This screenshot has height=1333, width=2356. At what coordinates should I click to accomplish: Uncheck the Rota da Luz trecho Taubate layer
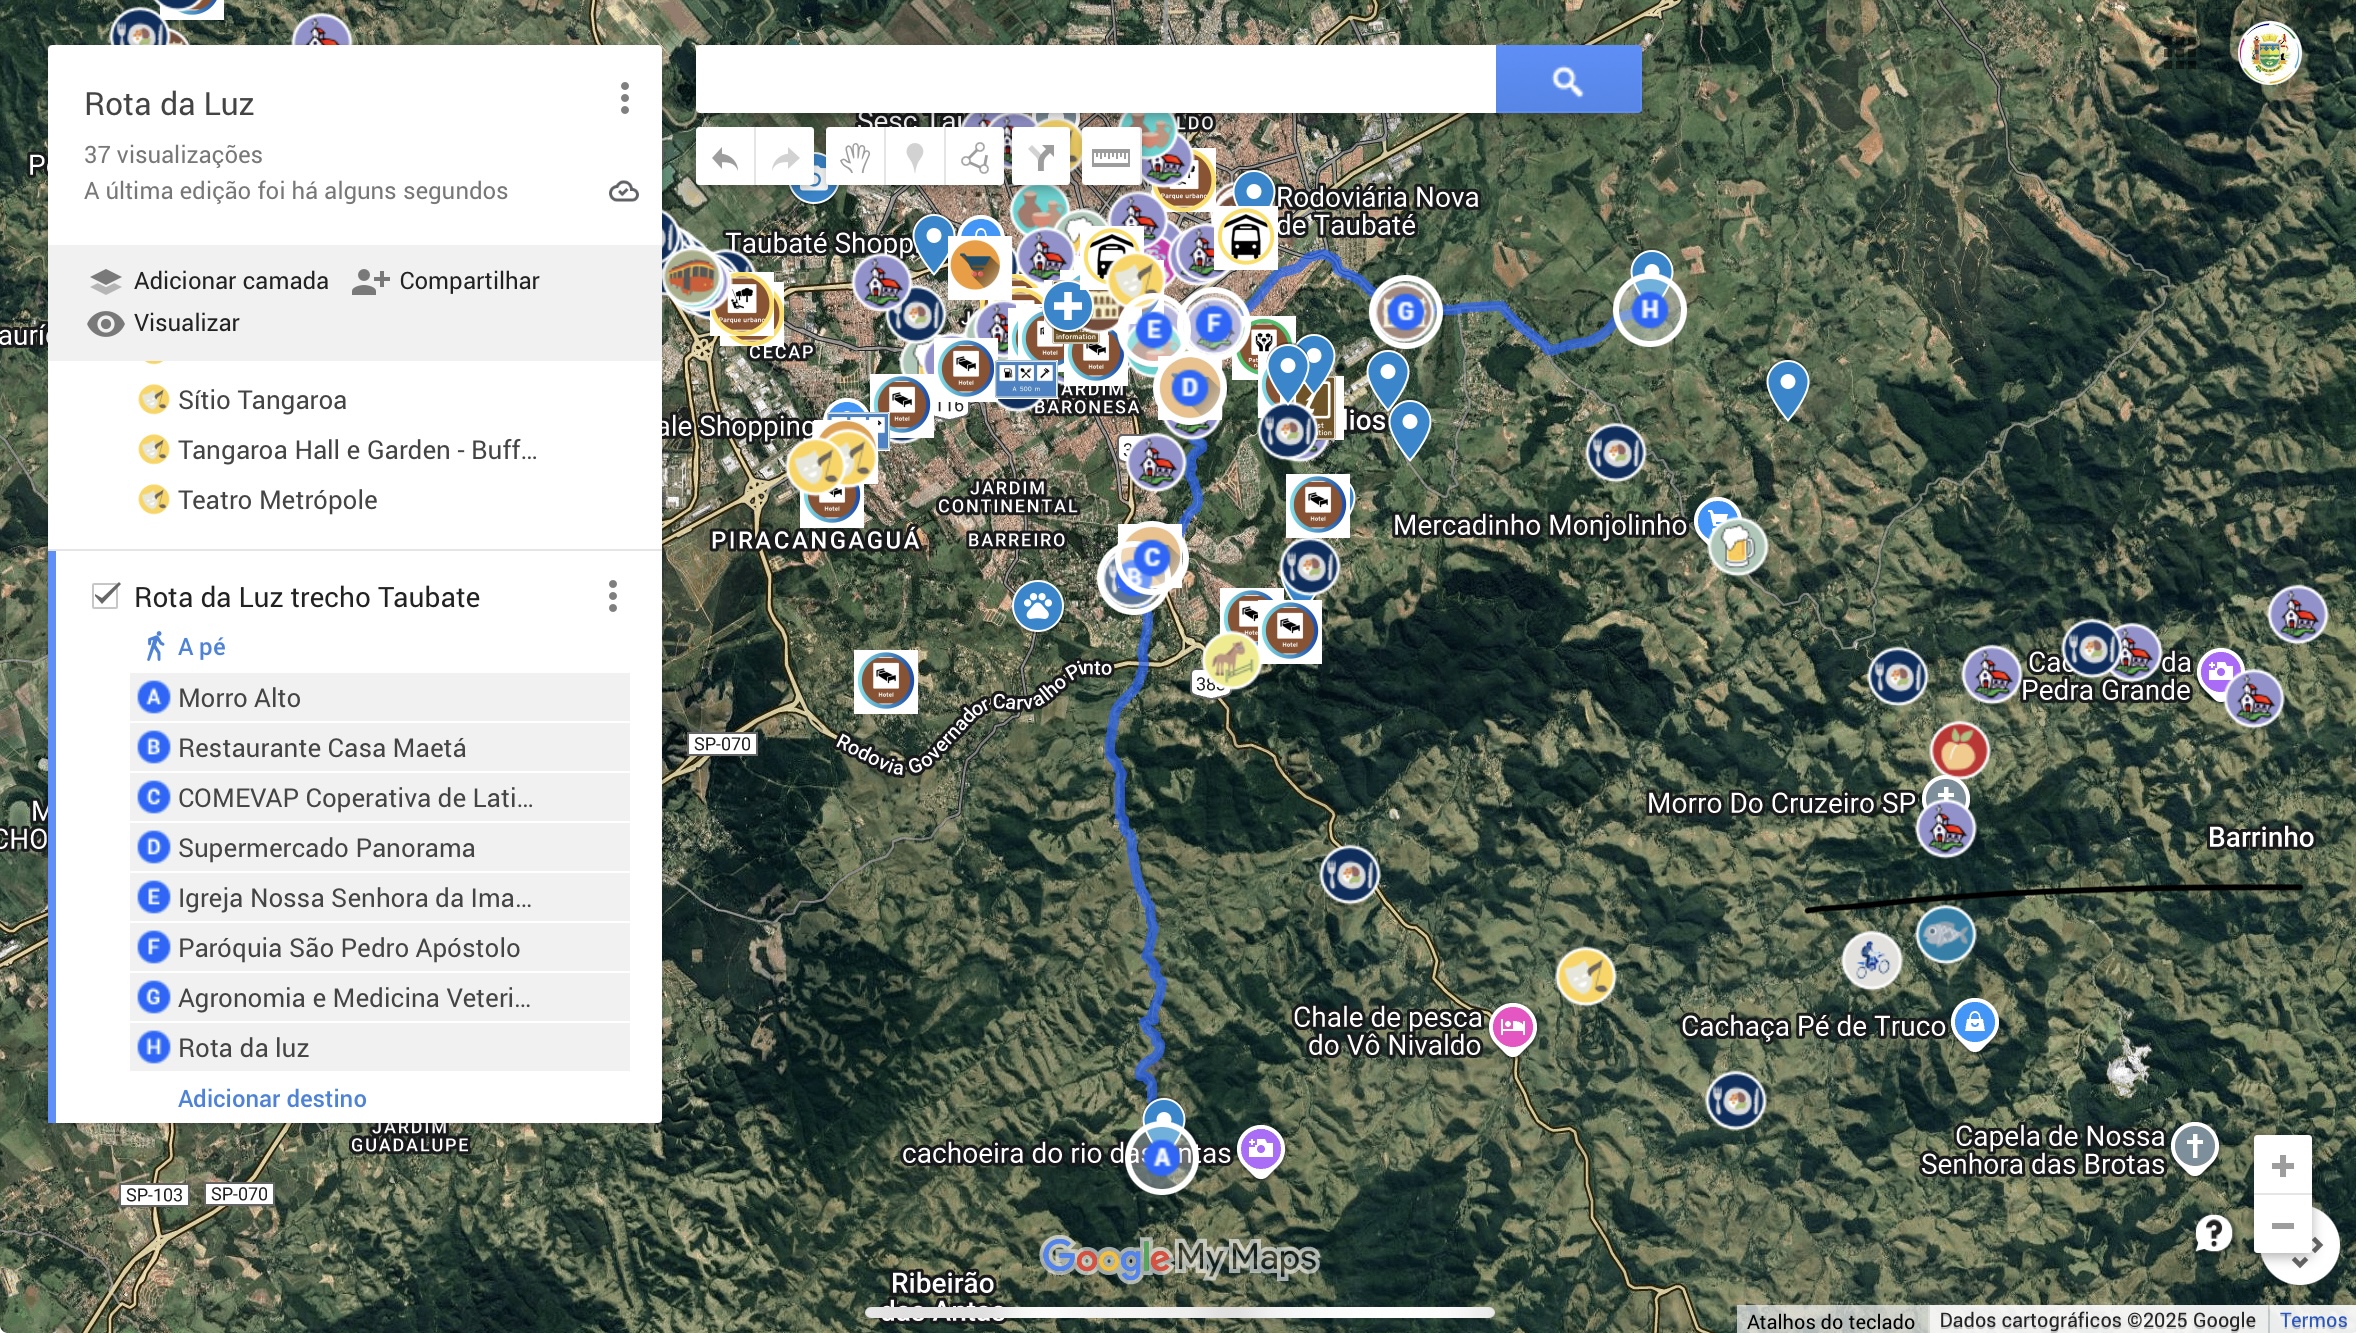coord(106,596)
